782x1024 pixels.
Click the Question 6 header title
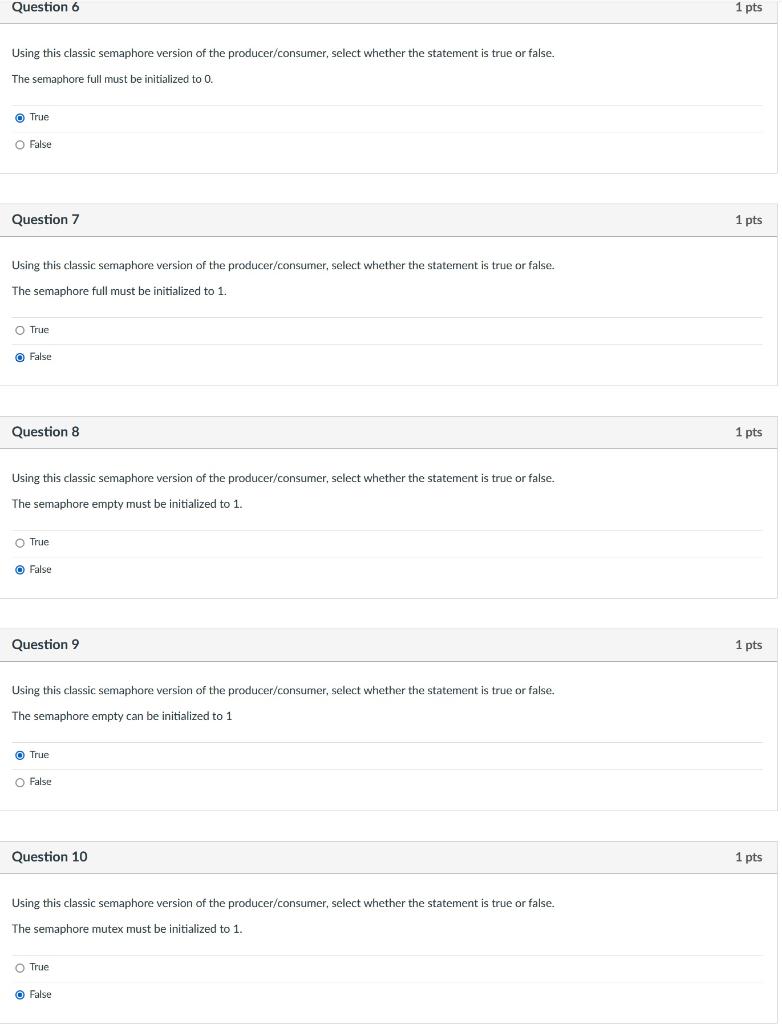tap(45, 7)
